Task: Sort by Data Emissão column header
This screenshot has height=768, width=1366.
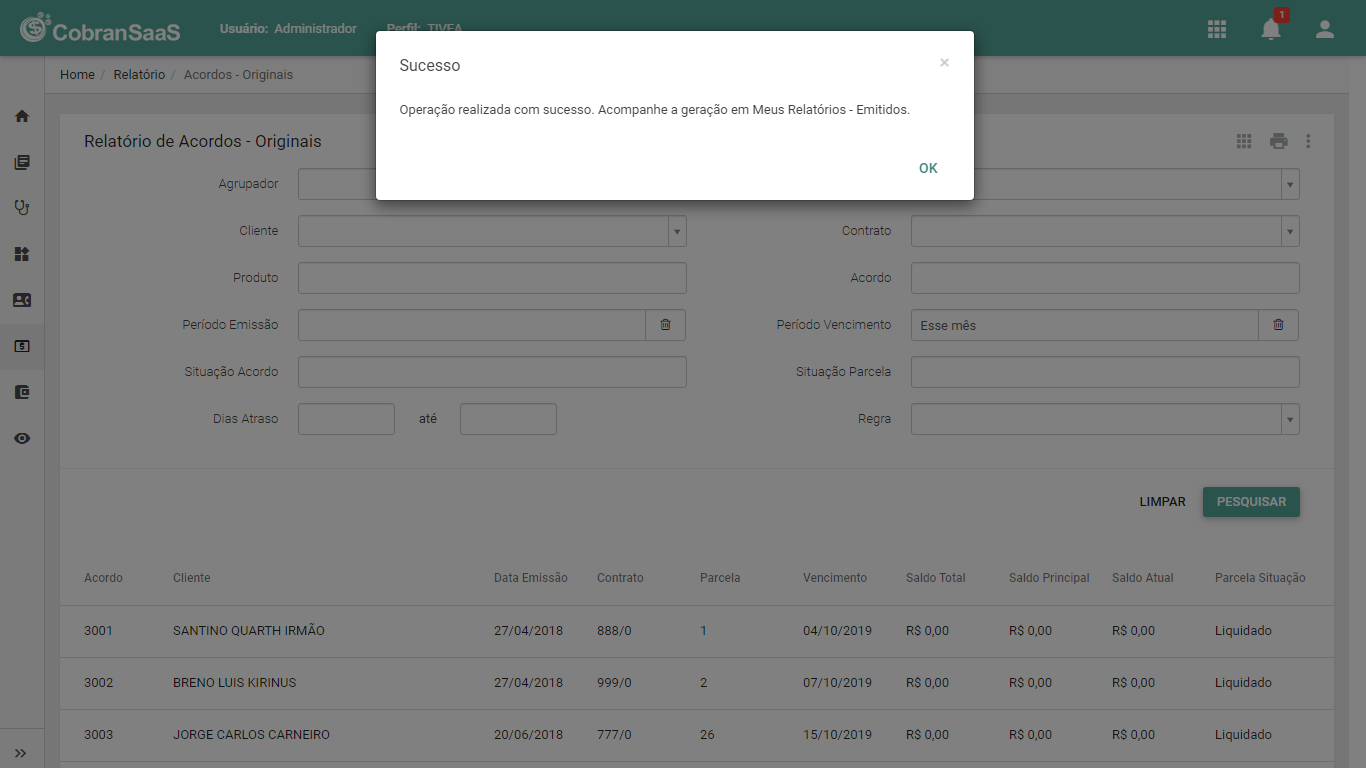Action: pos(530,578)
